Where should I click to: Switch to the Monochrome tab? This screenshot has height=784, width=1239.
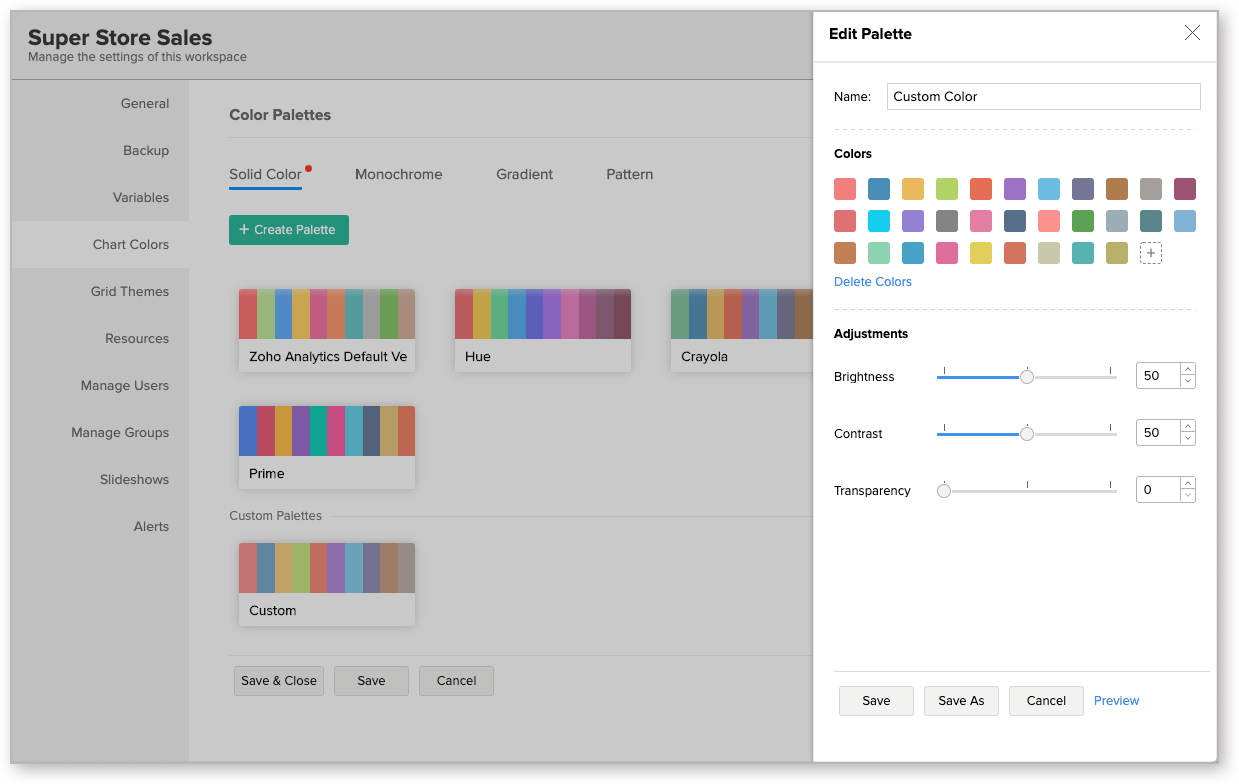398,174
